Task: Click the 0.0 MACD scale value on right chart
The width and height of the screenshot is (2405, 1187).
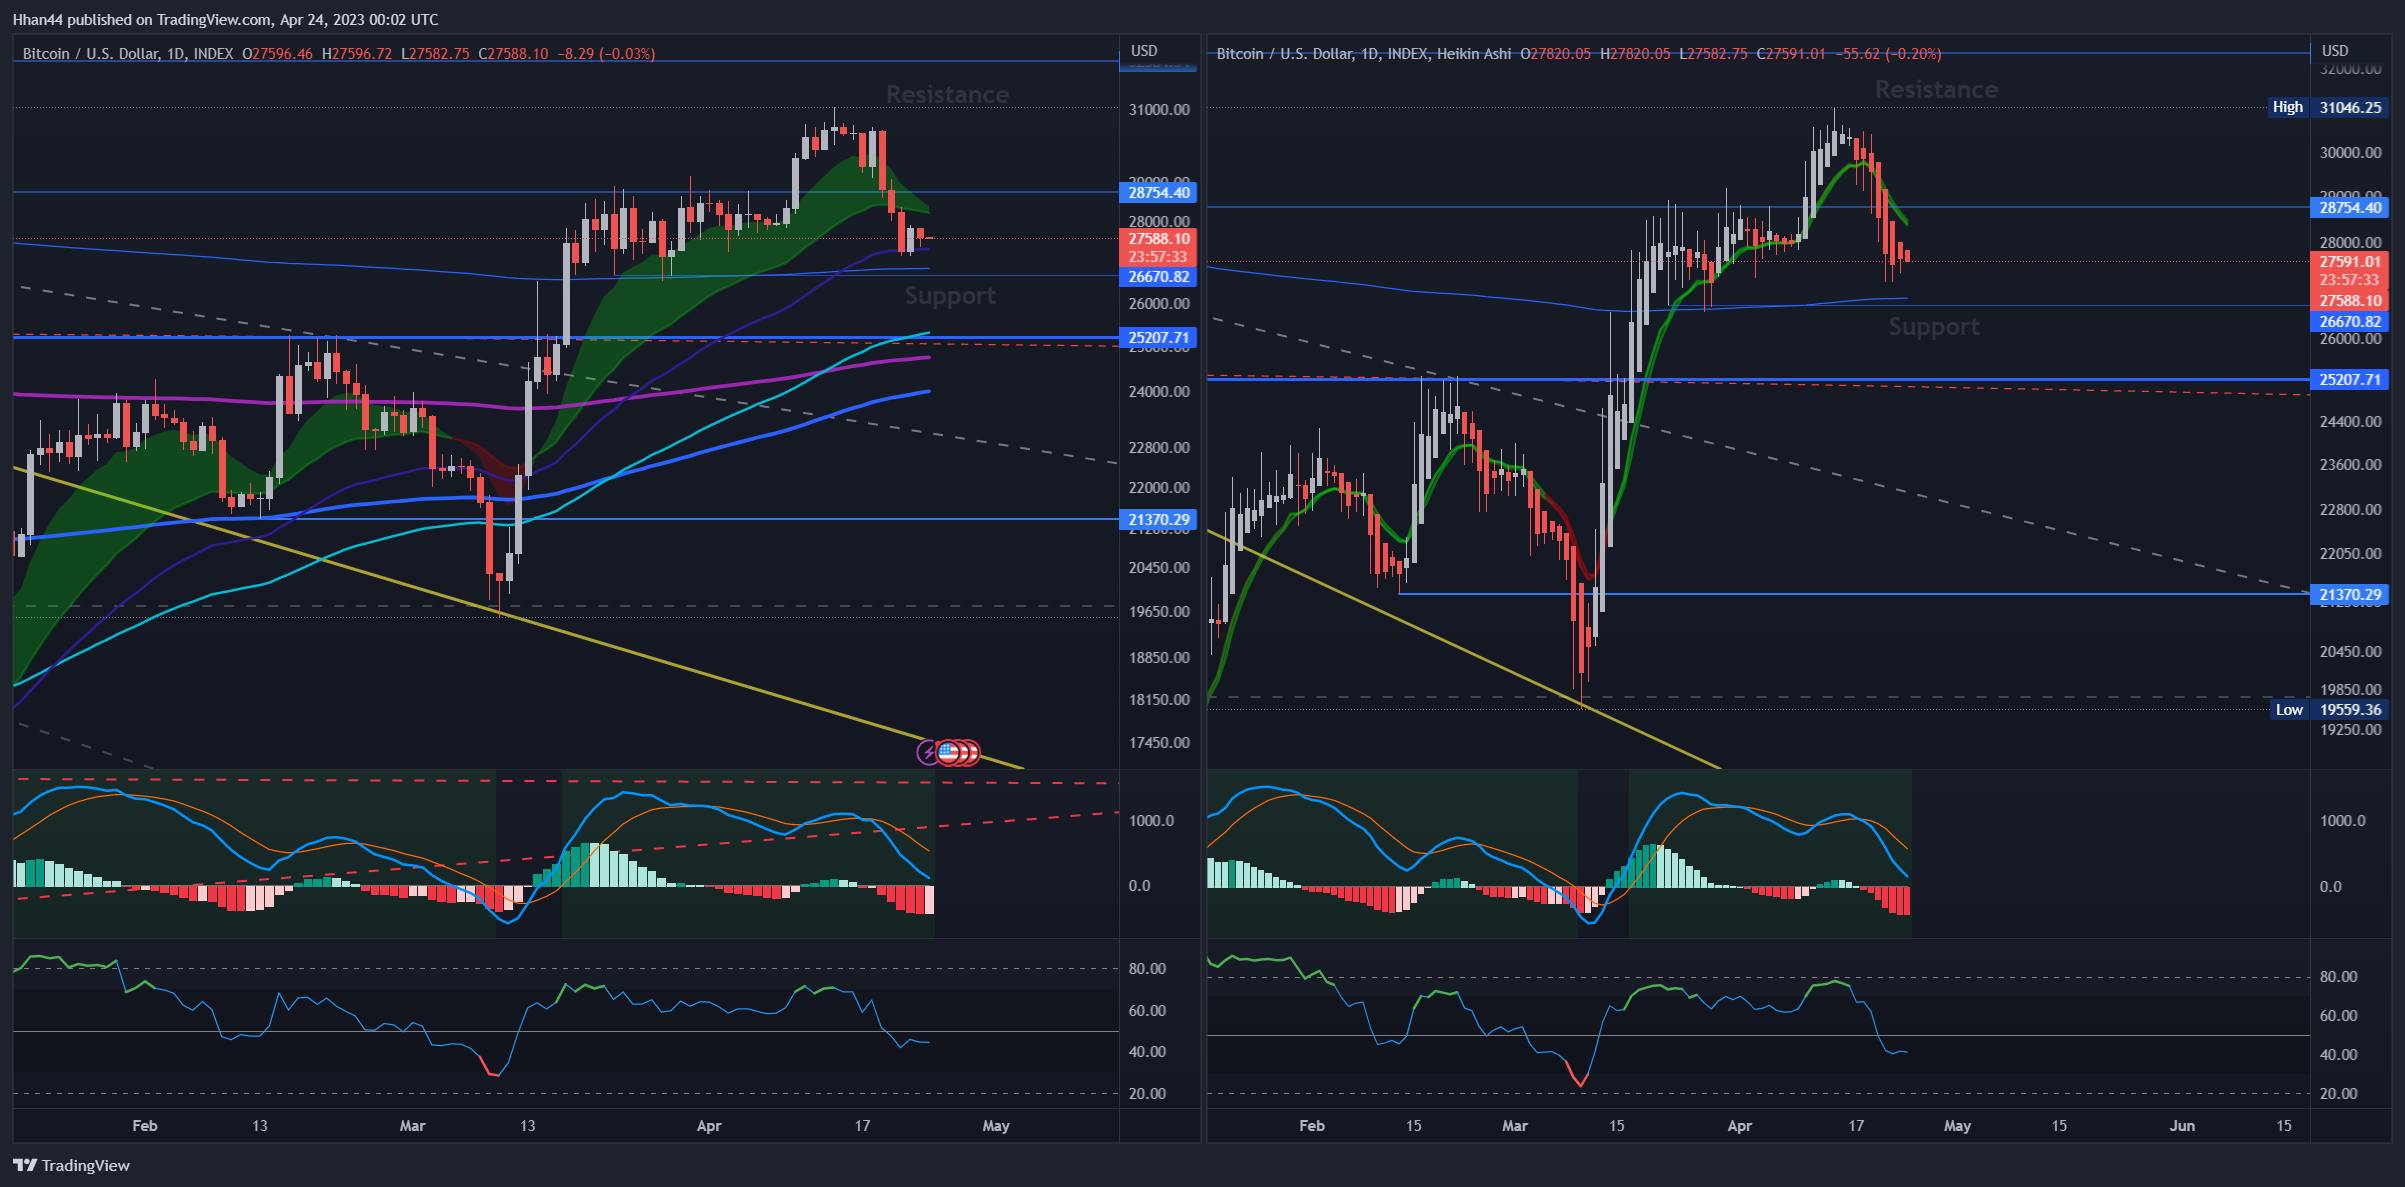Action: click(x=2330, y=887)
